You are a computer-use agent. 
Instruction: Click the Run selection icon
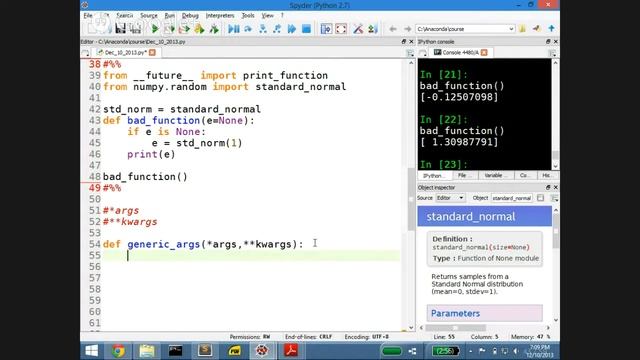[199, 29]
